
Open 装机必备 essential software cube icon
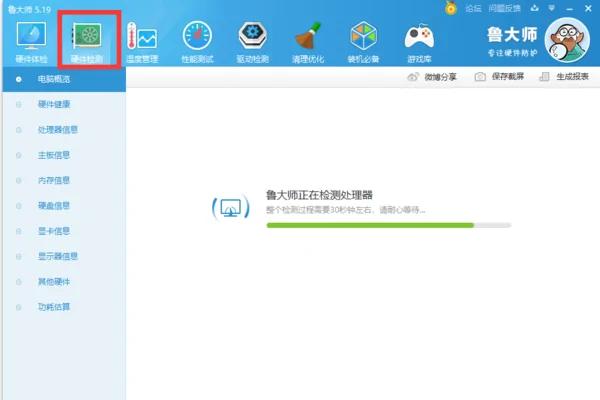point(364,41)
